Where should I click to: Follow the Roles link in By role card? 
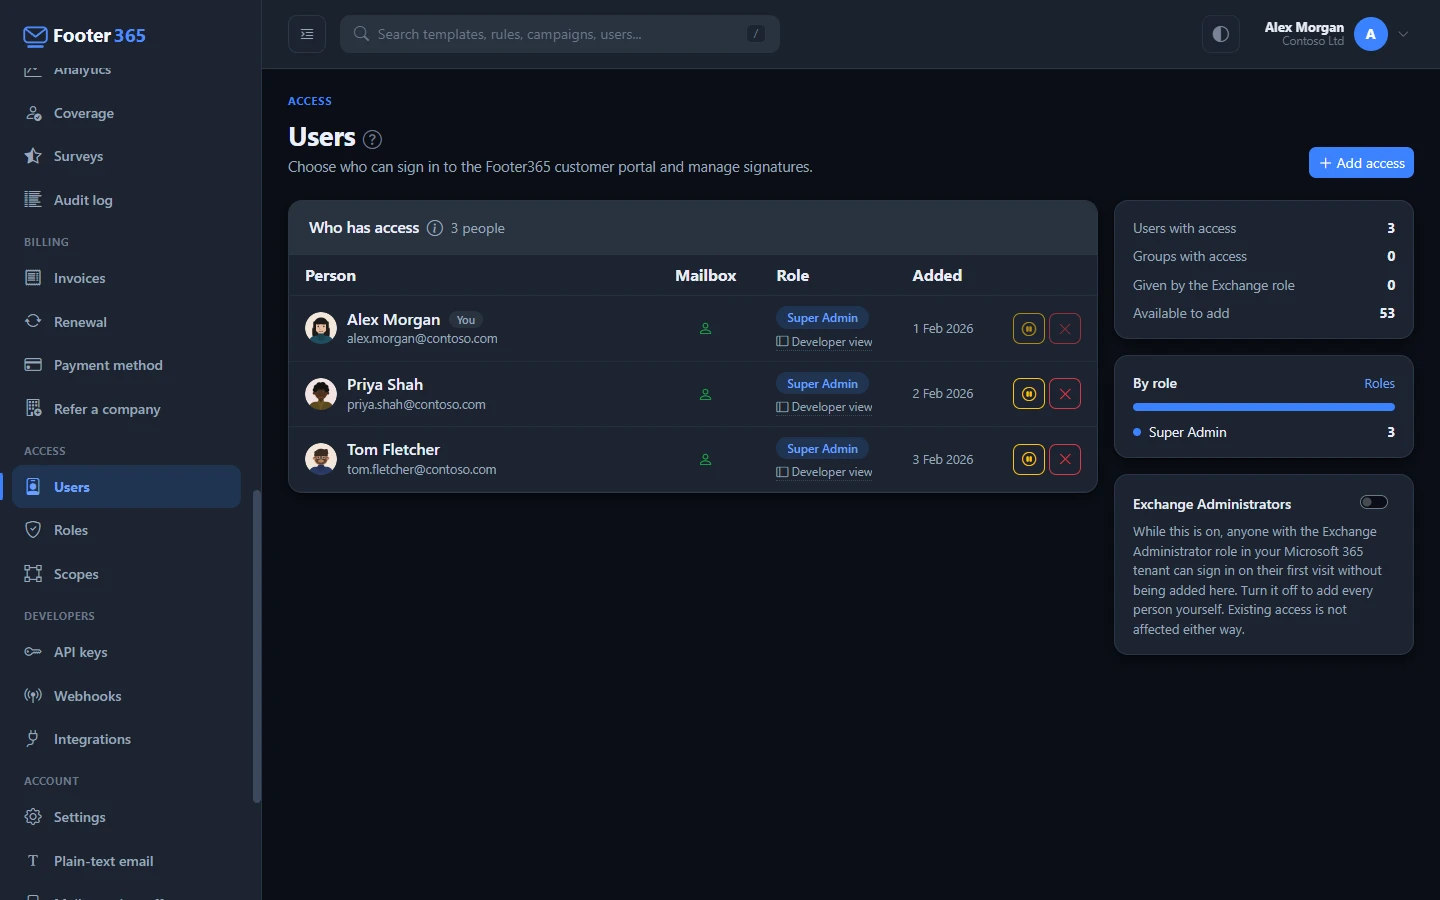[x=1379, y=383]
